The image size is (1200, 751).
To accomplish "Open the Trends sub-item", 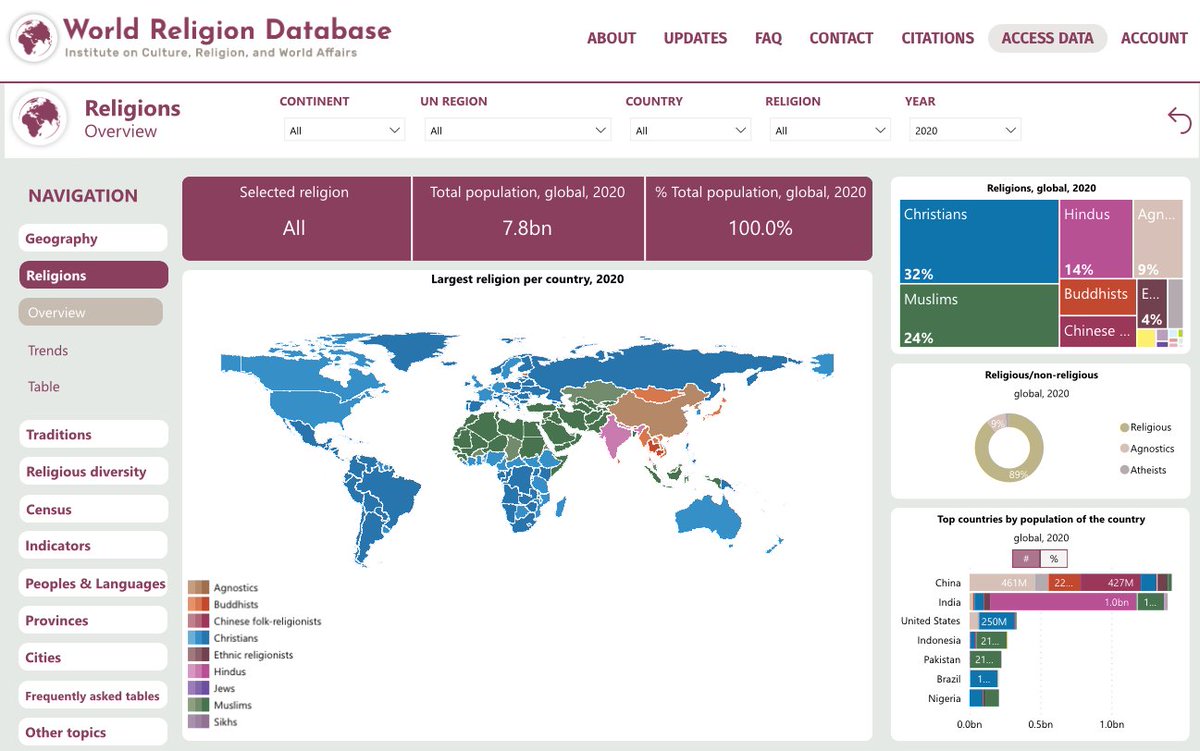I will tap(48, 350).
